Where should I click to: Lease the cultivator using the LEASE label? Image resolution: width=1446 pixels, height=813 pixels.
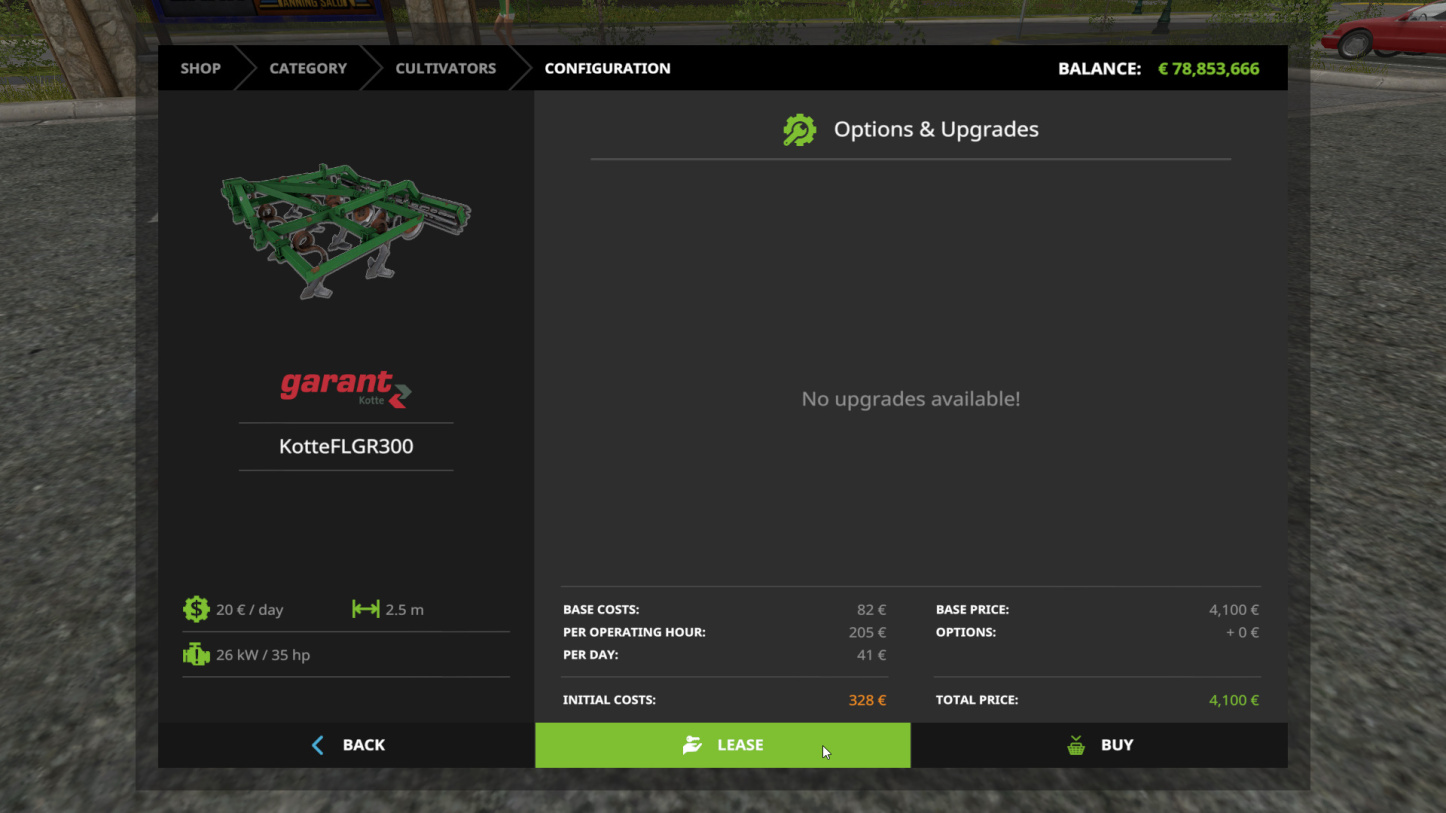click(x=740, y=745)
